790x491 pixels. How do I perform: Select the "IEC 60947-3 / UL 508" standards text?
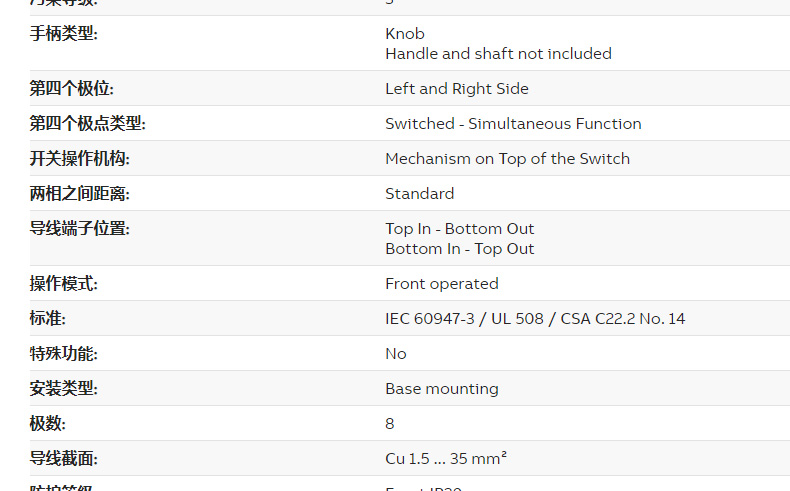coord(464,319)
